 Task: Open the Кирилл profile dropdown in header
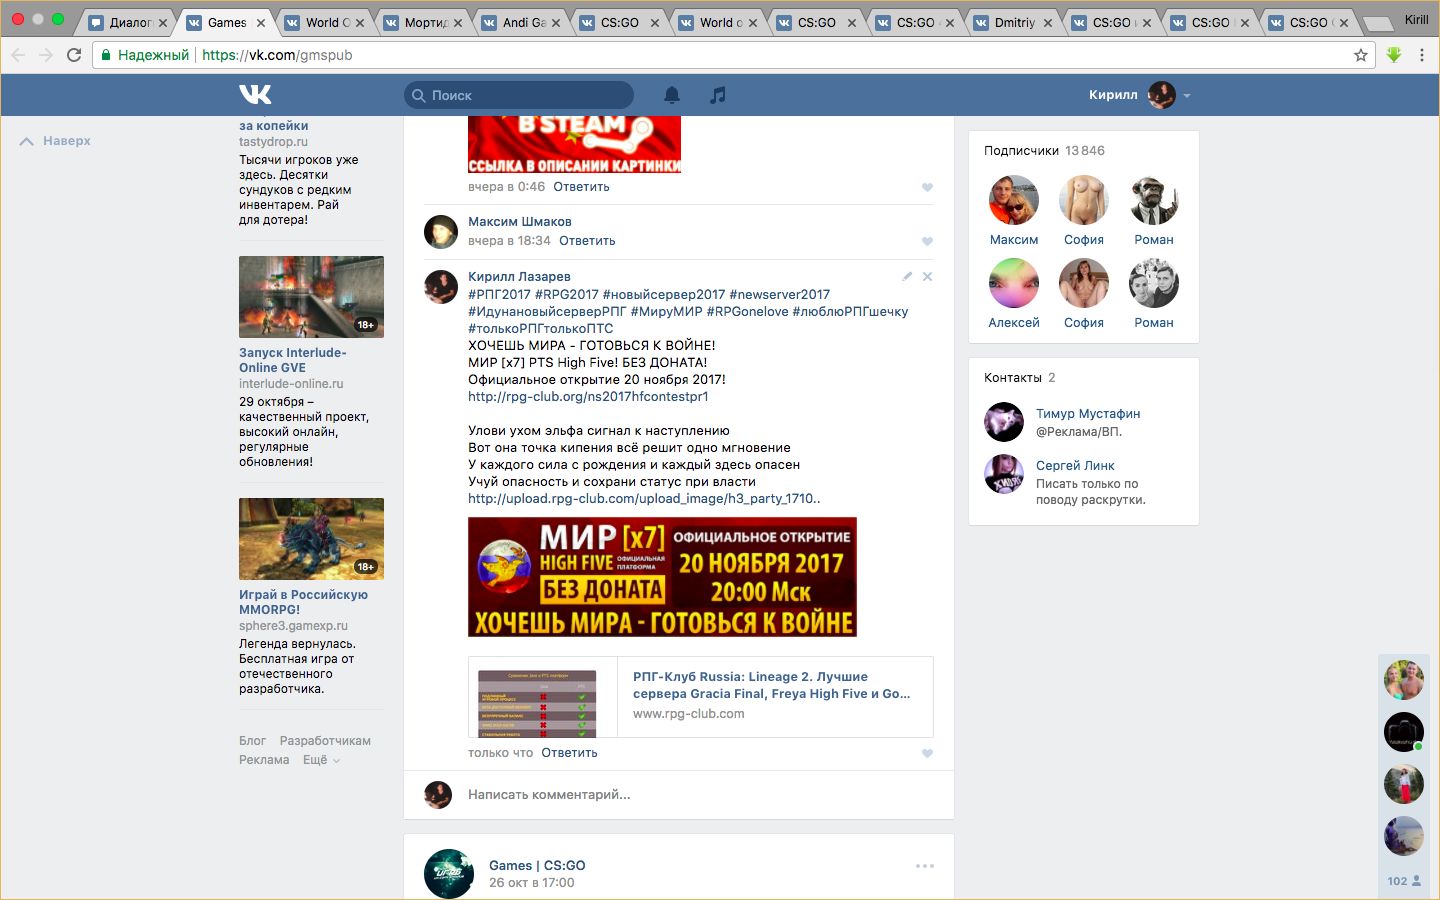(1140, 95)
